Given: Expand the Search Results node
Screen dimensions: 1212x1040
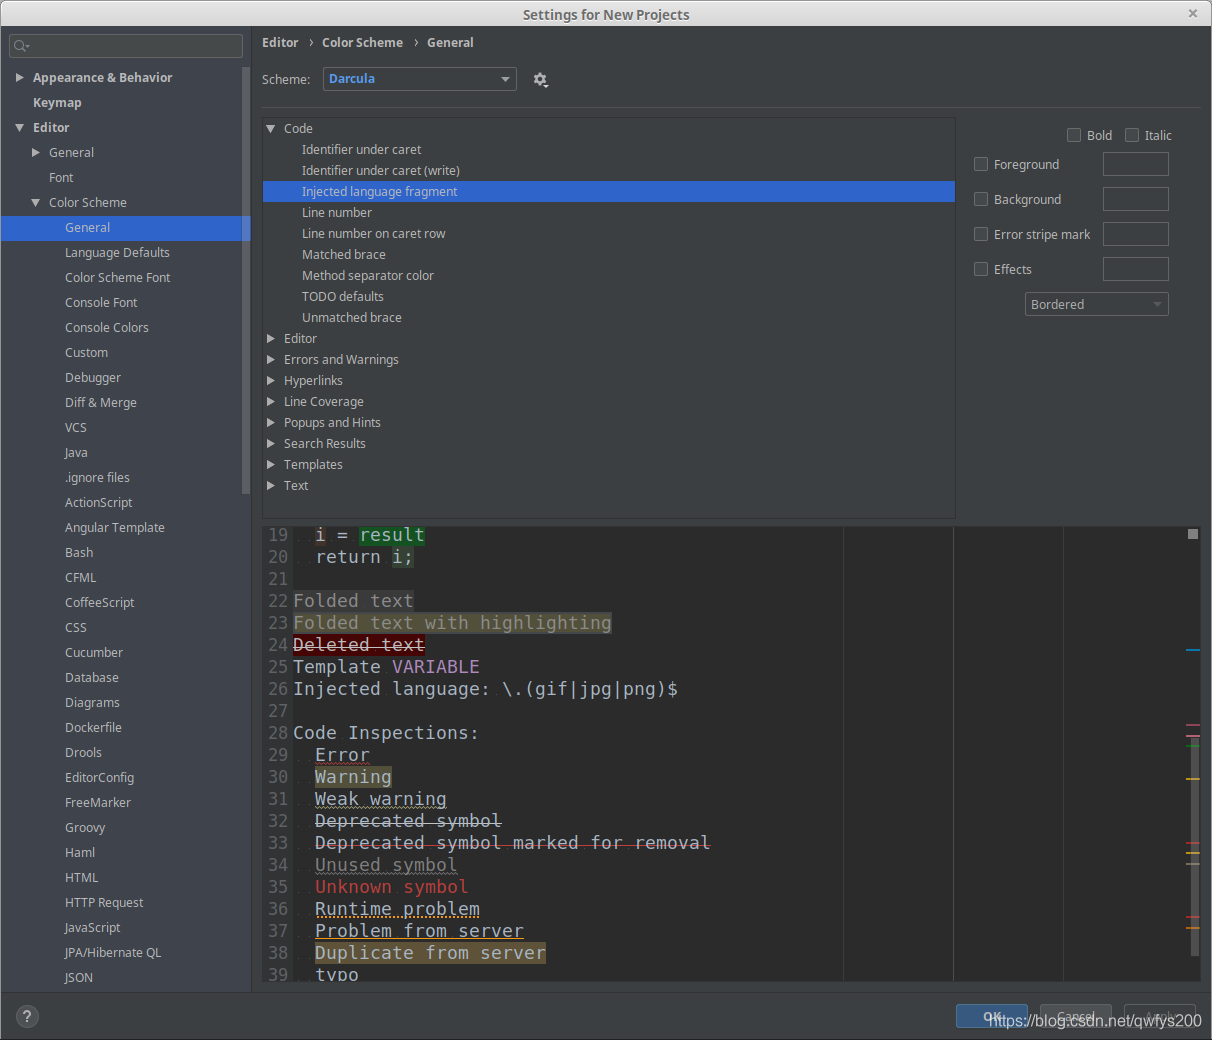Looking at the screenshot, I should point(270,444).
